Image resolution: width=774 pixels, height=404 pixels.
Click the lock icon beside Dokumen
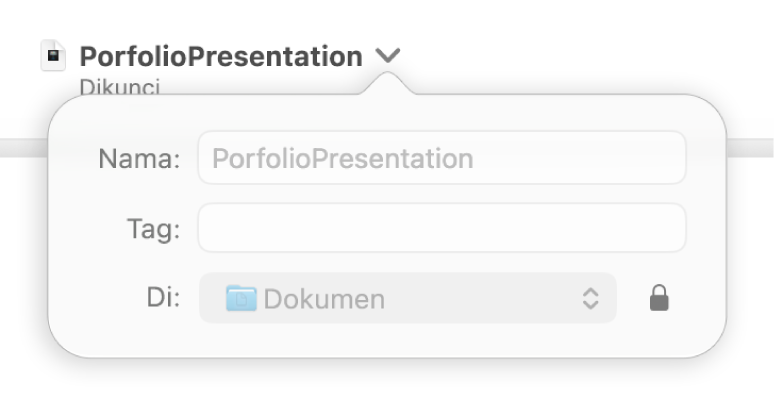pos(659,298)
